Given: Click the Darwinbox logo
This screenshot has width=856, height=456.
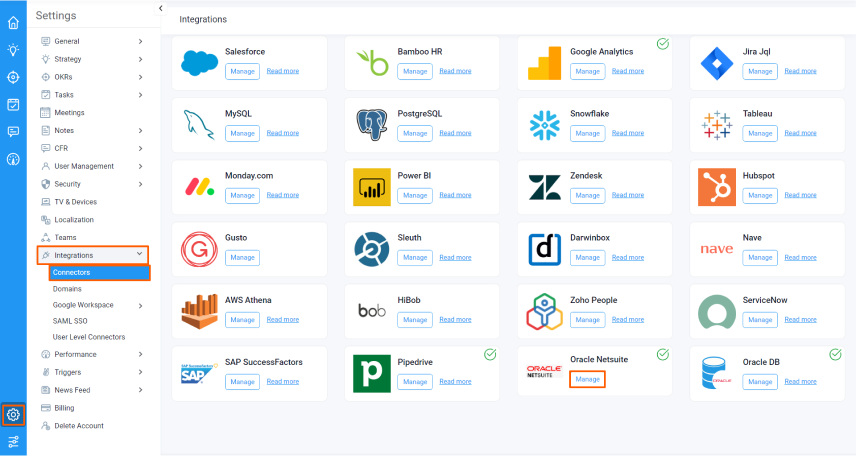Looking at the screenshot, I should click(x=544, y=250).
